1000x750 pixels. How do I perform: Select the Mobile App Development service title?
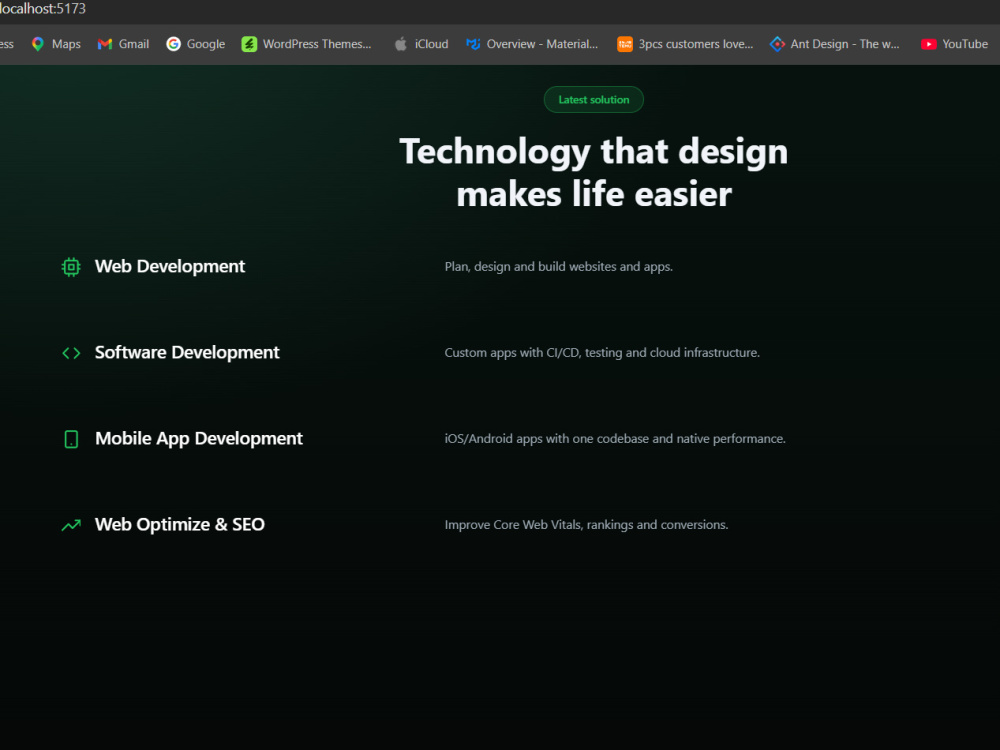(x=199, y=439)
